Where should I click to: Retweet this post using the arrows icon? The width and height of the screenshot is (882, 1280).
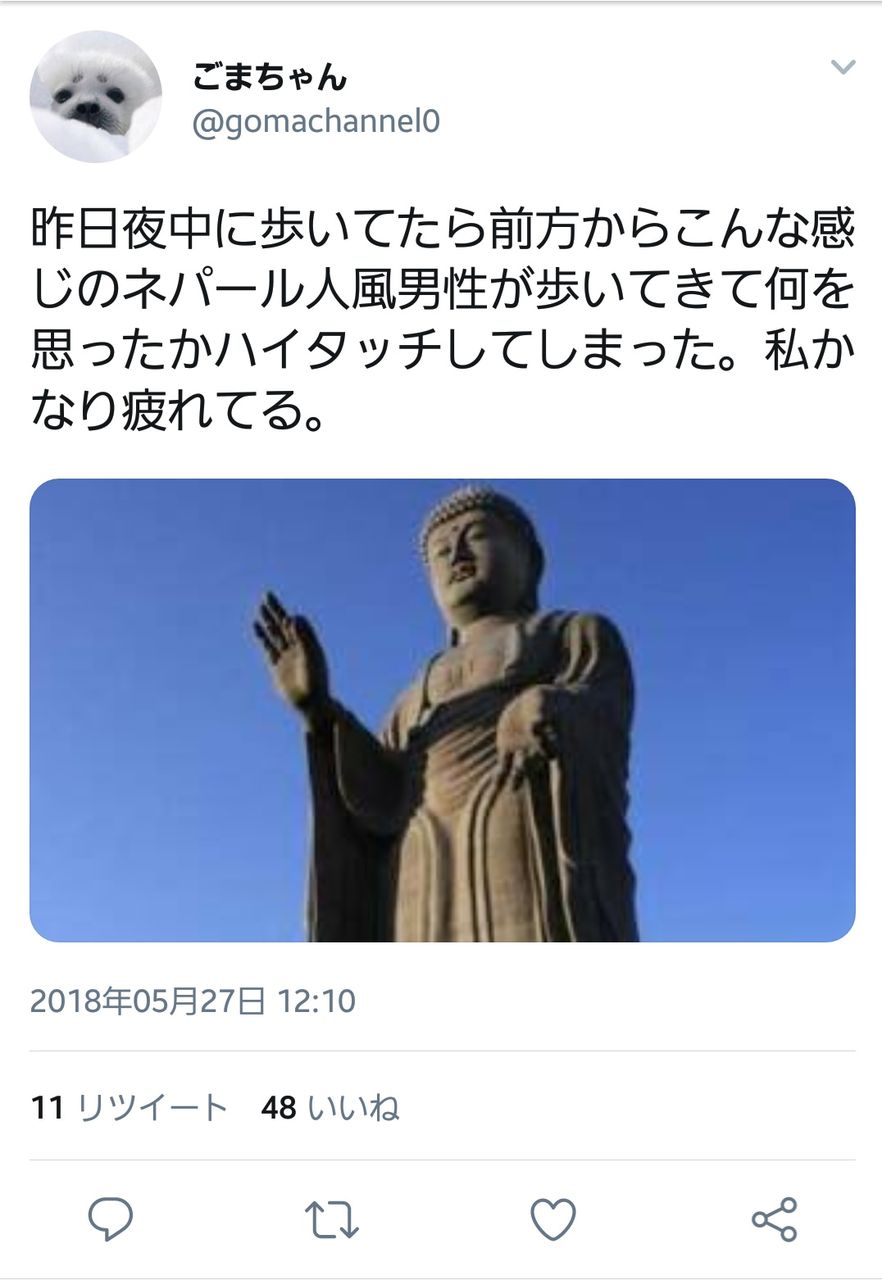331,1220
